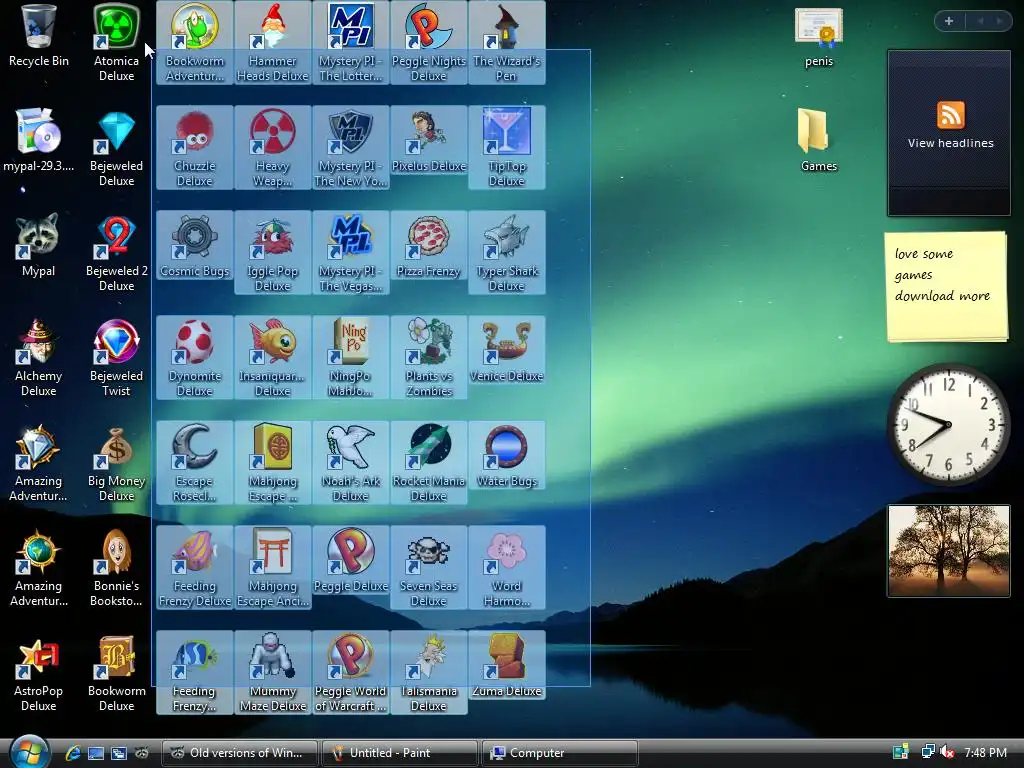The image size is (1024, 768).
Task: Select the Noah's Ark Deluxe shortcut
Action: [351, 463]
